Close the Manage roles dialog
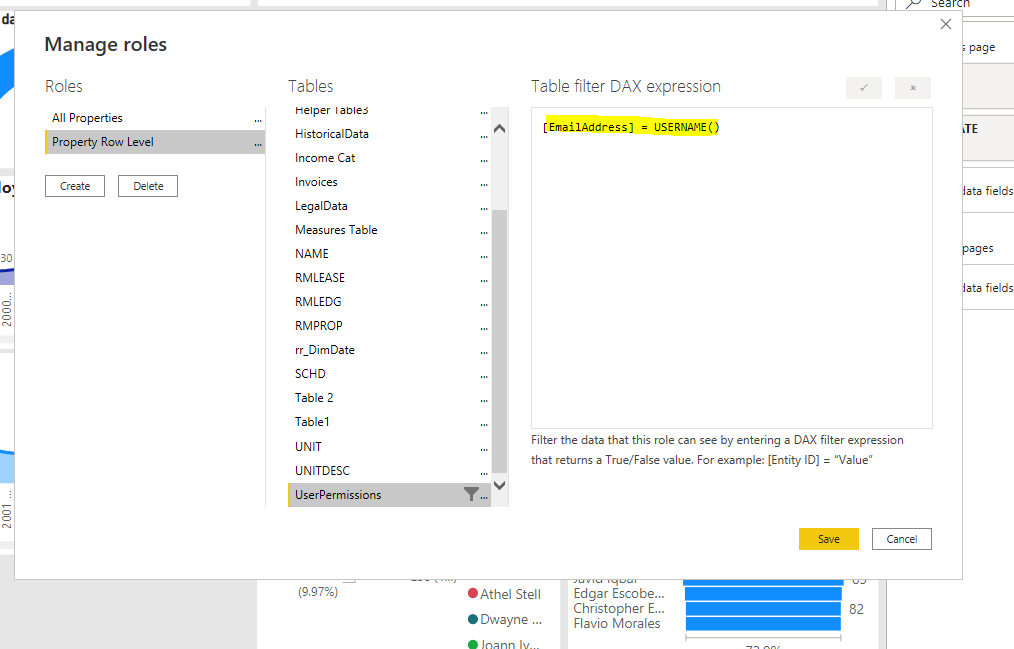 click(945, 25)
